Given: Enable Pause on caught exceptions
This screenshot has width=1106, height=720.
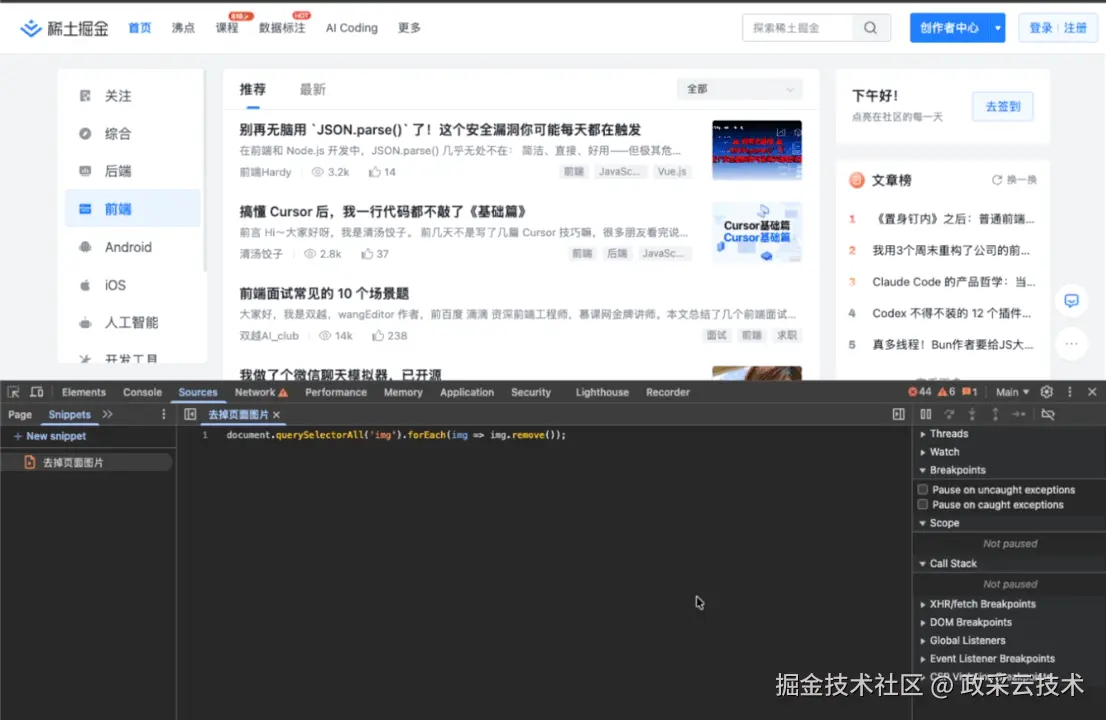Looking at the screenshot, I should [x=923, y=505].
